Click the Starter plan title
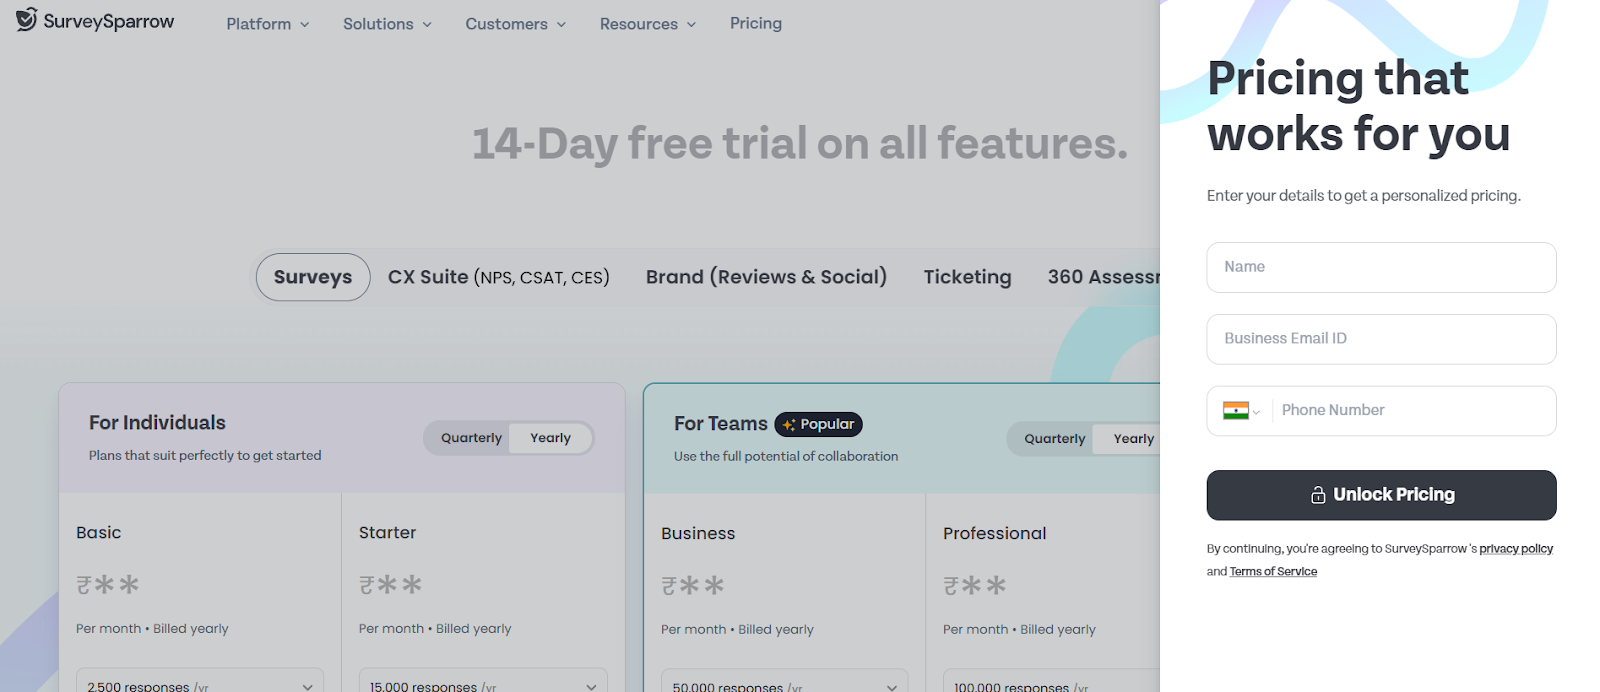This screenshot has height=692, width=1600. click(x=387, y=533)
